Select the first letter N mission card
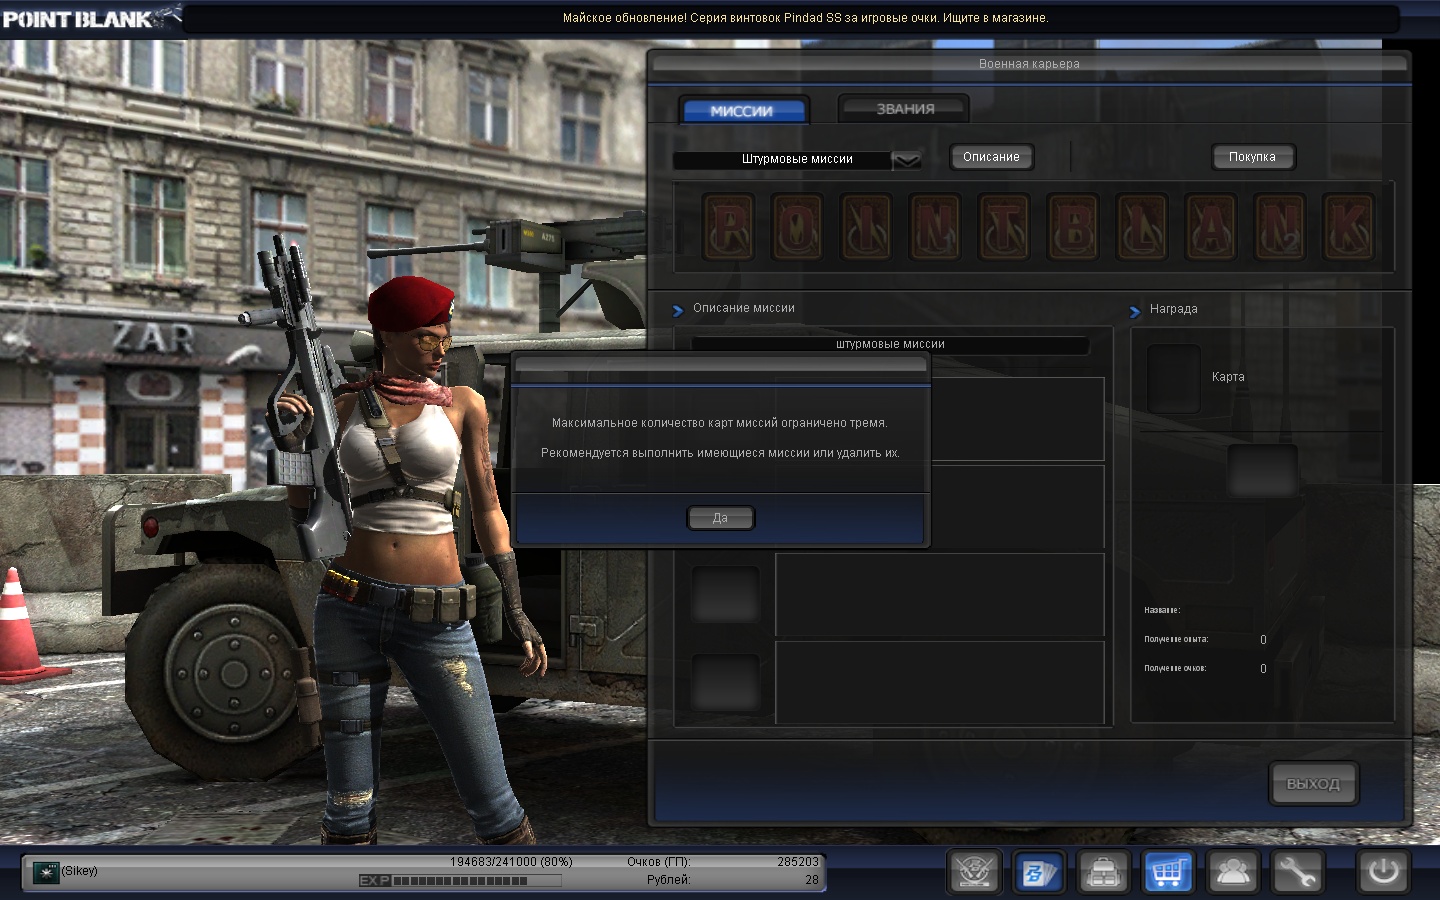 point(935,227)
